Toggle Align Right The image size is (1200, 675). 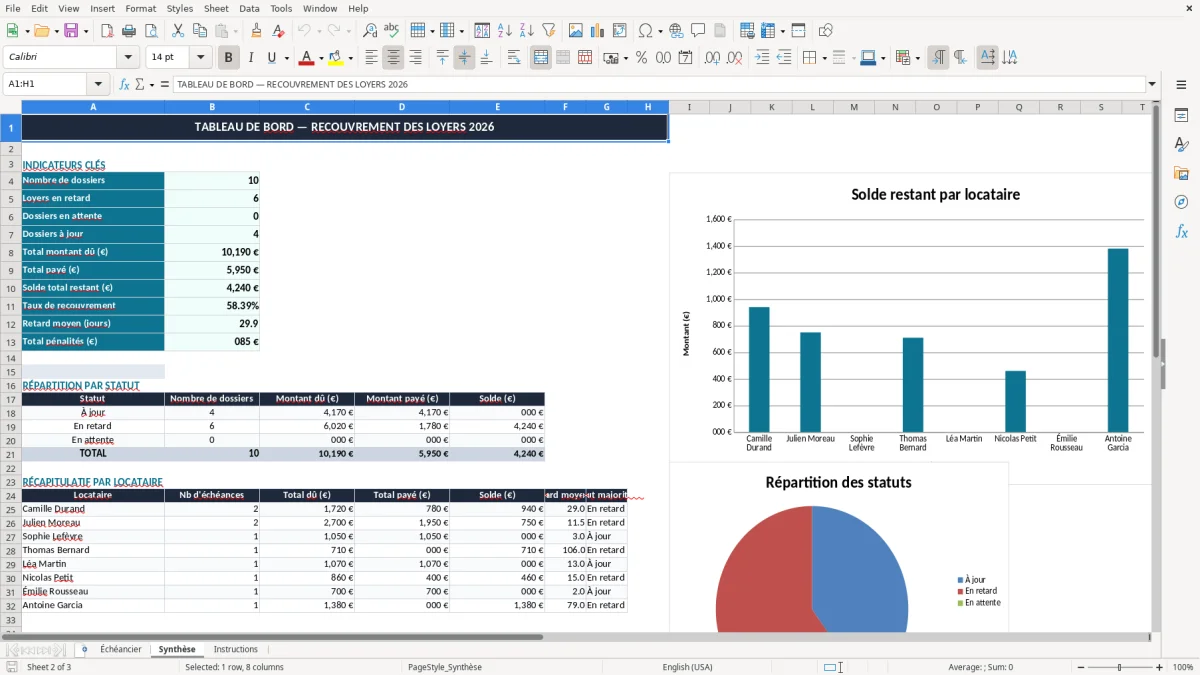click(415, 58)
